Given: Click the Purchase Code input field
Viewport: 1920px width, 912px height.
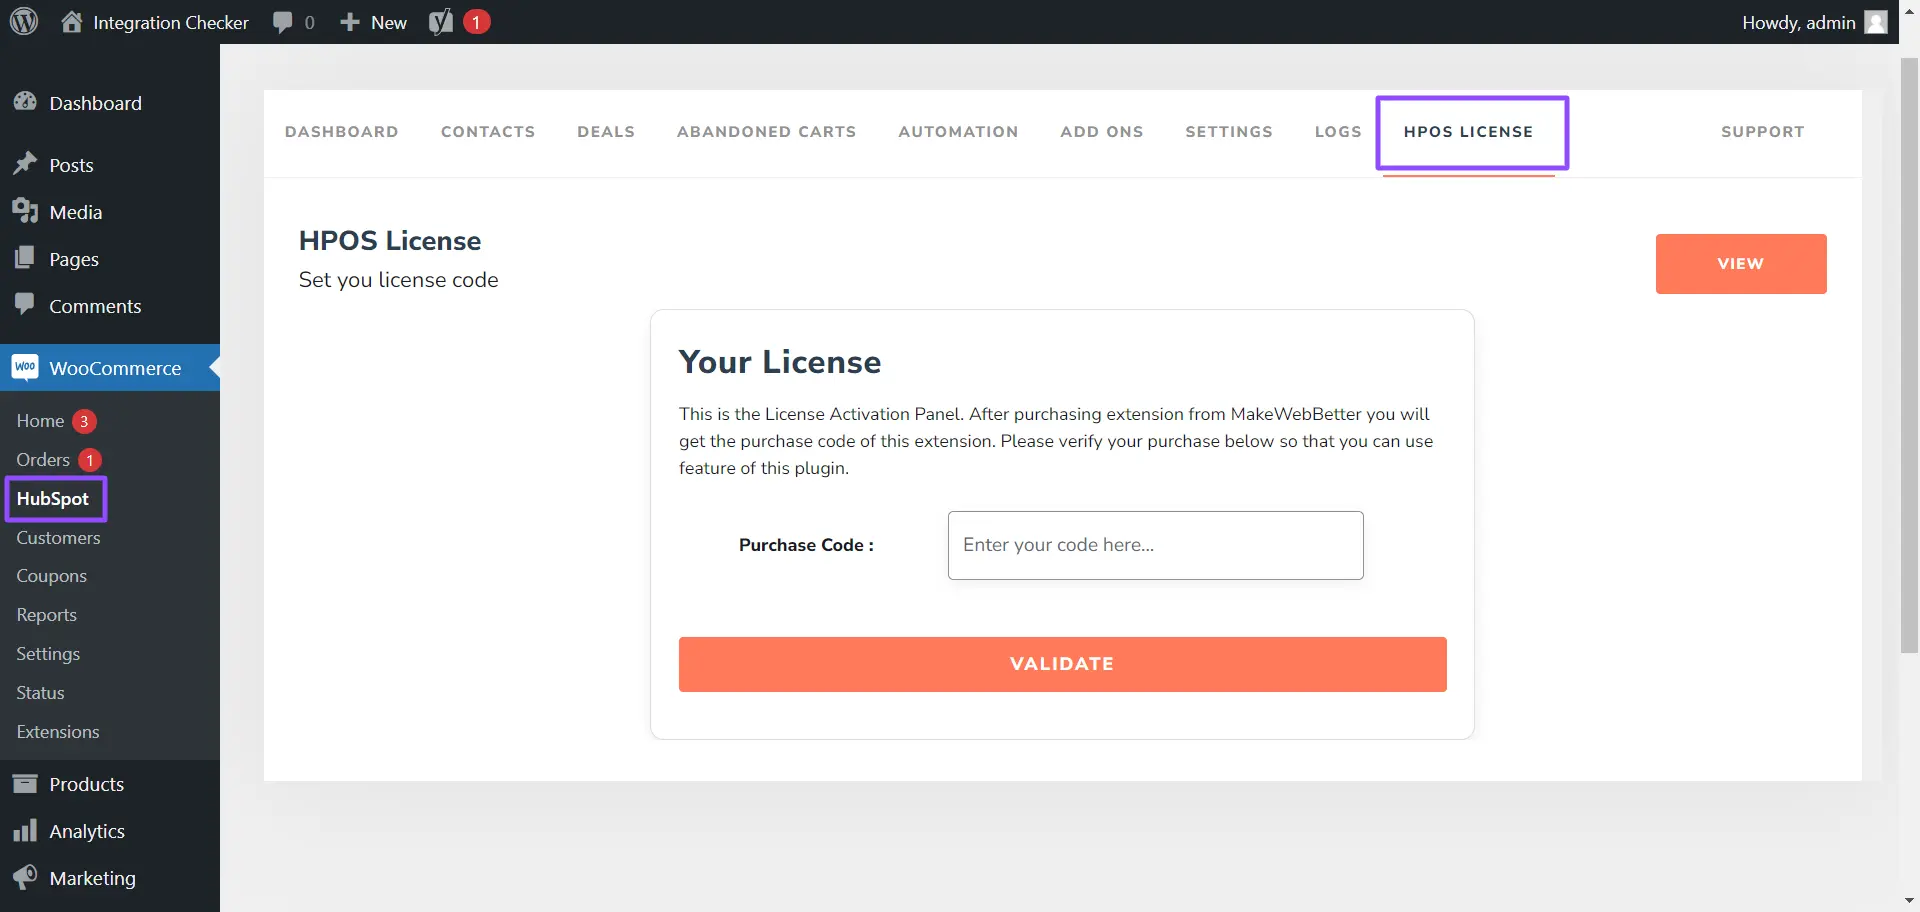Looking at the screenshot, I should click(x=1155, y=545).
